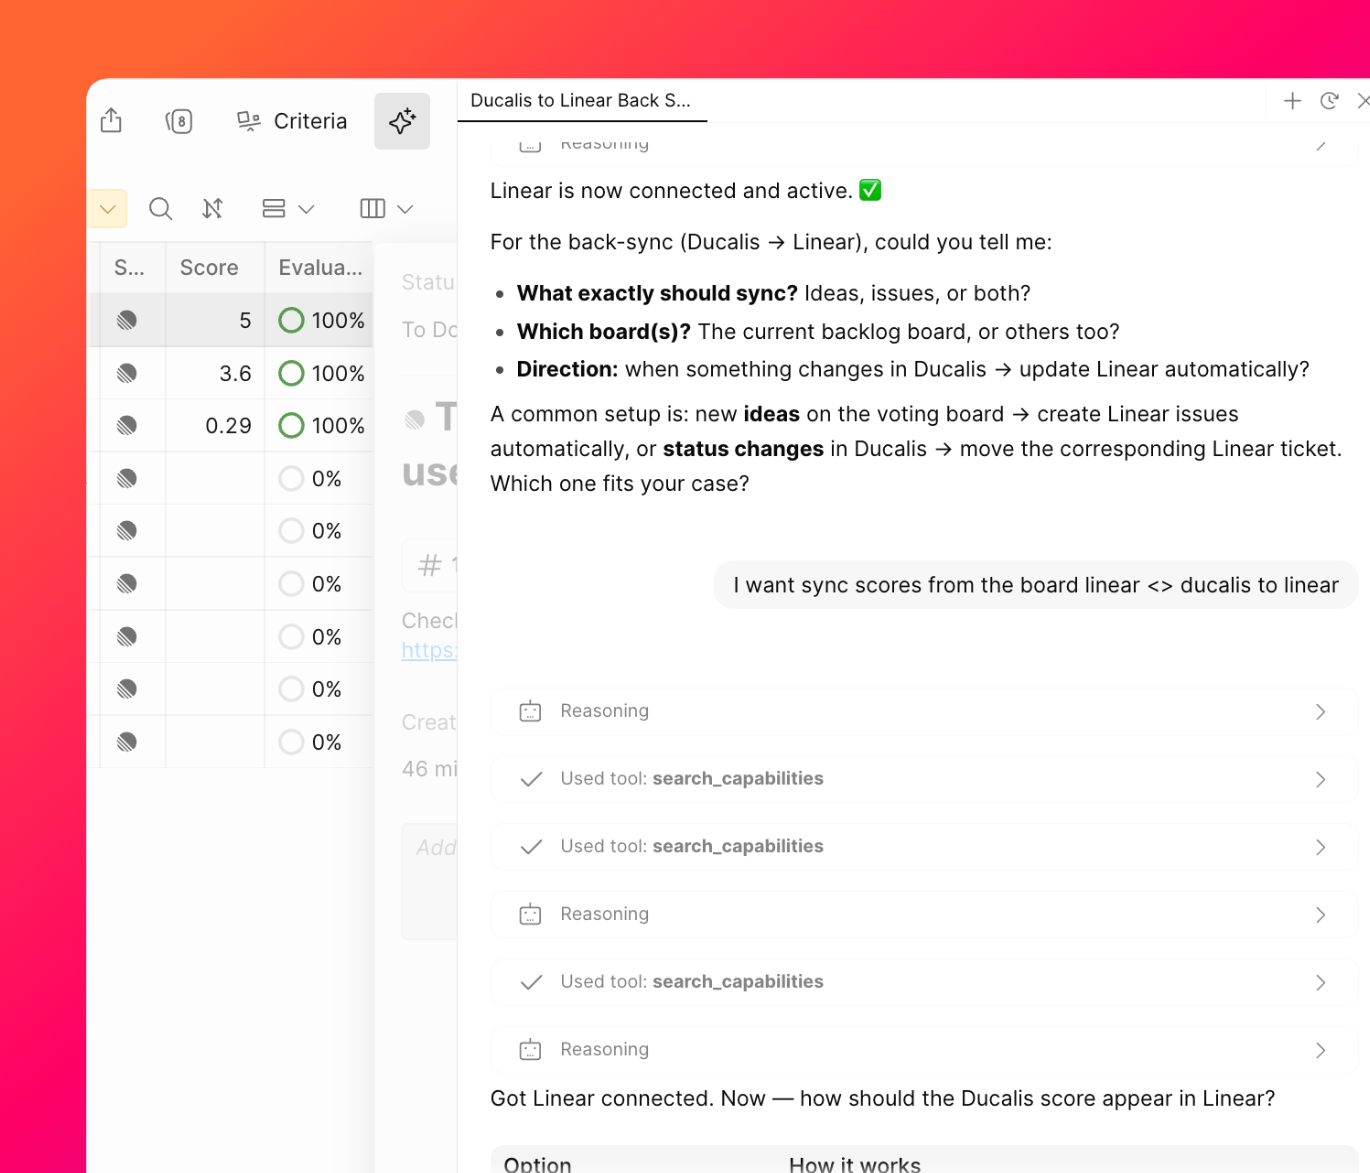The image size is (1370, 1173).
Task: Select the score cell showing 3.6
Action: pyautogui.click(x=215, y=373)
